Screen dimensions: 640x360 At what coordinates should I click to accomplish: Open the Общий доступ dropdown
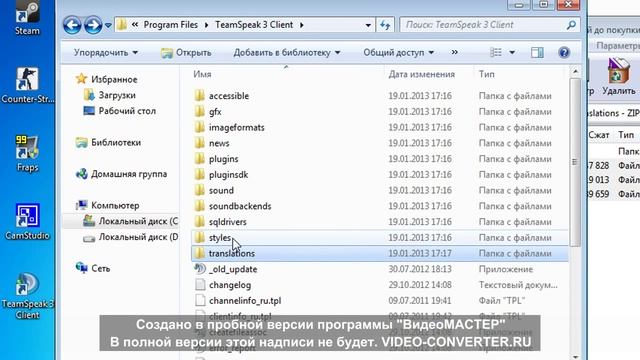(398, 53)
